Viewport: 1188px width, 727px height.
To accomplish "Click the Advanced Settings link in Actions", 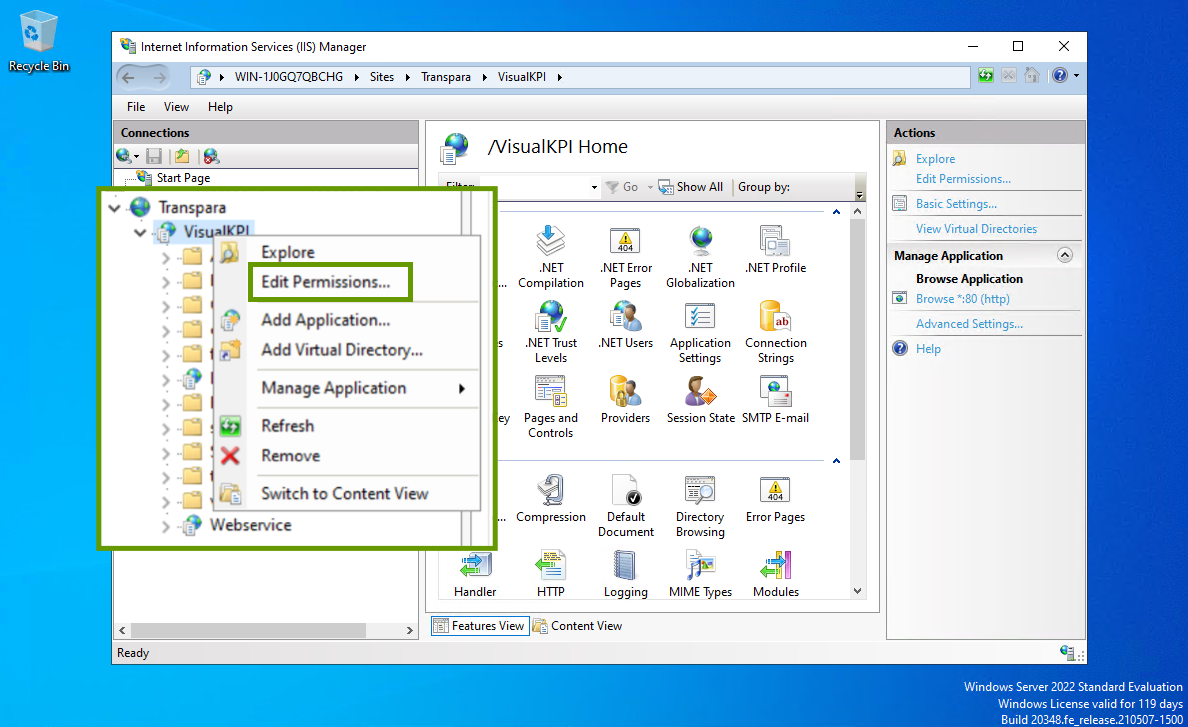I will pos(969,324).
